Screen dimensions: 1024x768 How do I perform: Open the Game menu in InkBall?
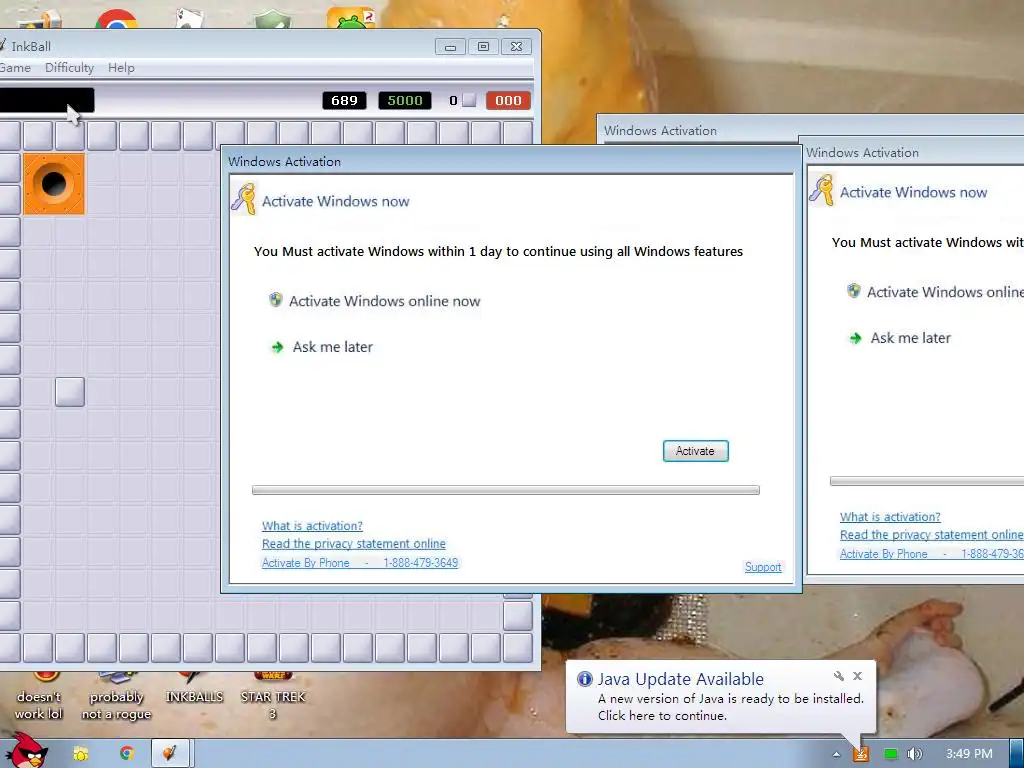15,68
